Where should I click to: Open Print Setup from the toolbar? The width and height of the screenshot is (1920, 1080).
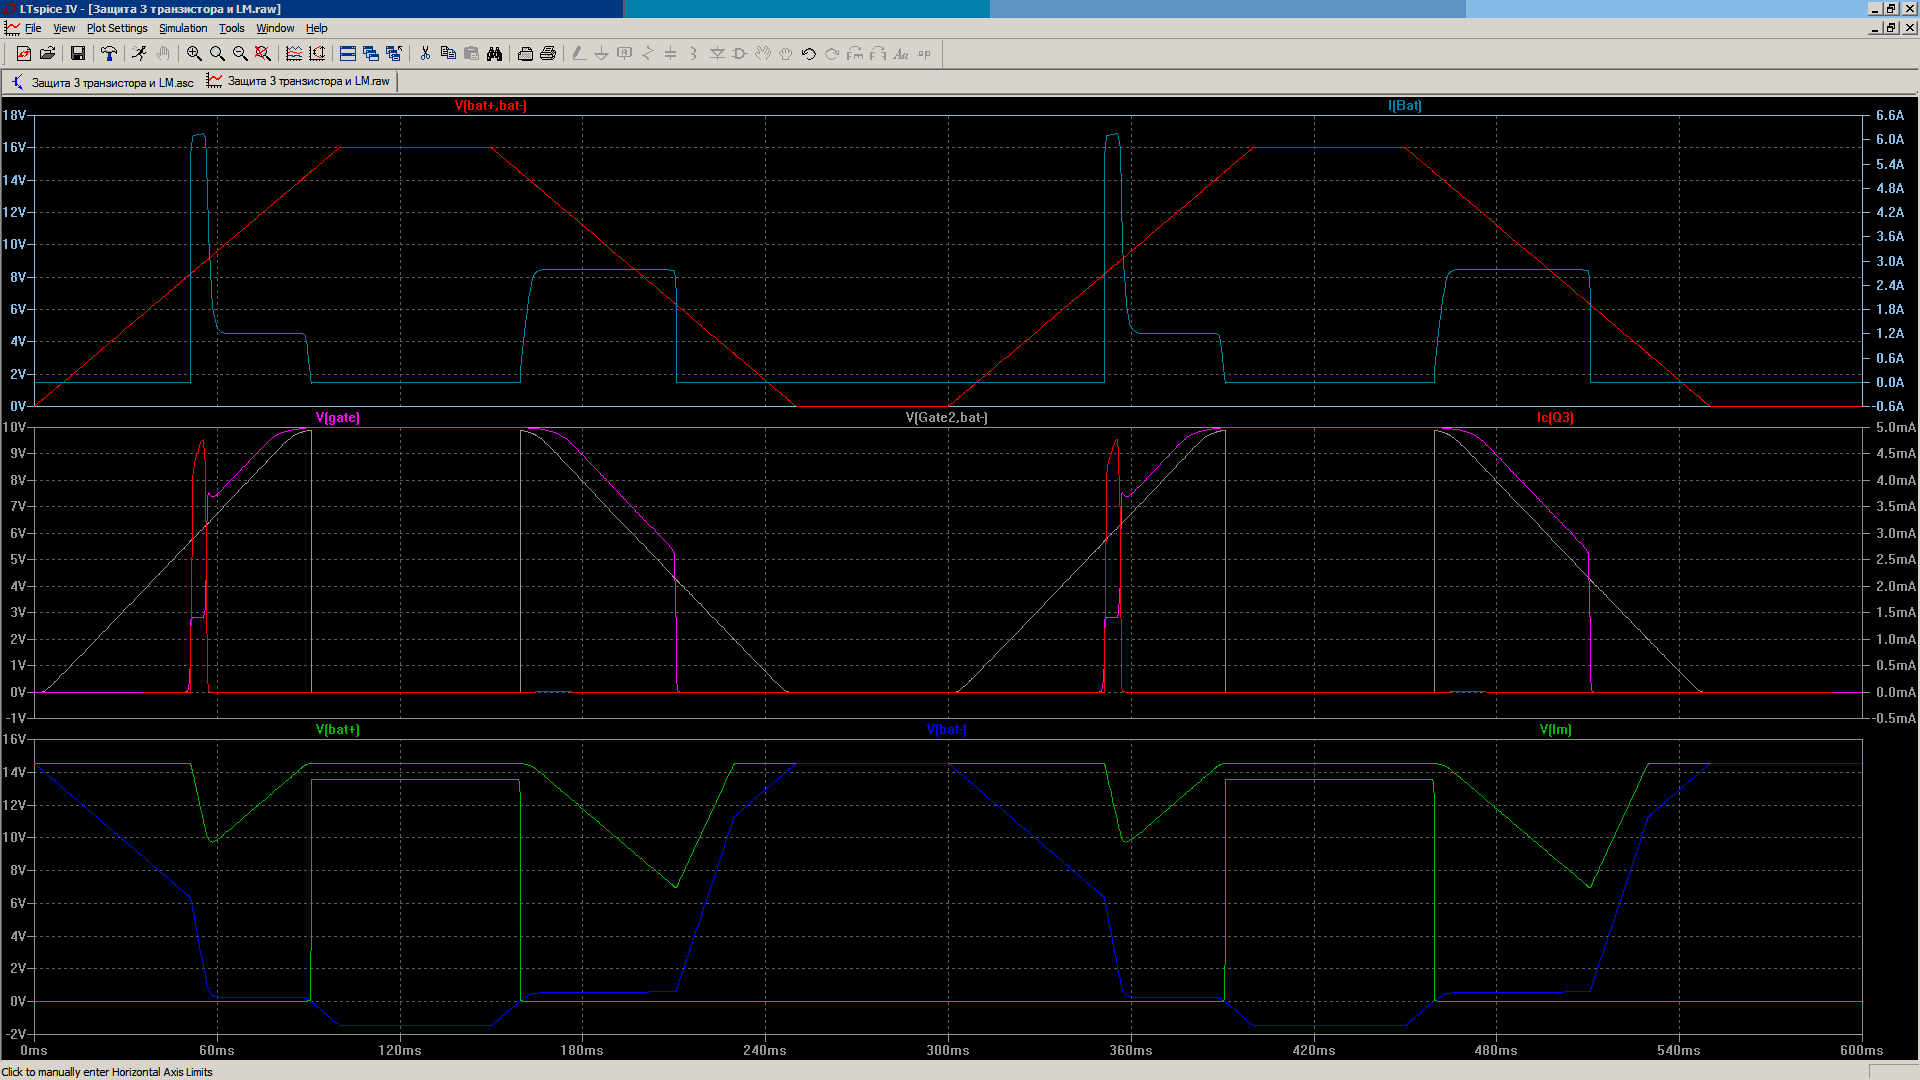[x=525, y=54]
